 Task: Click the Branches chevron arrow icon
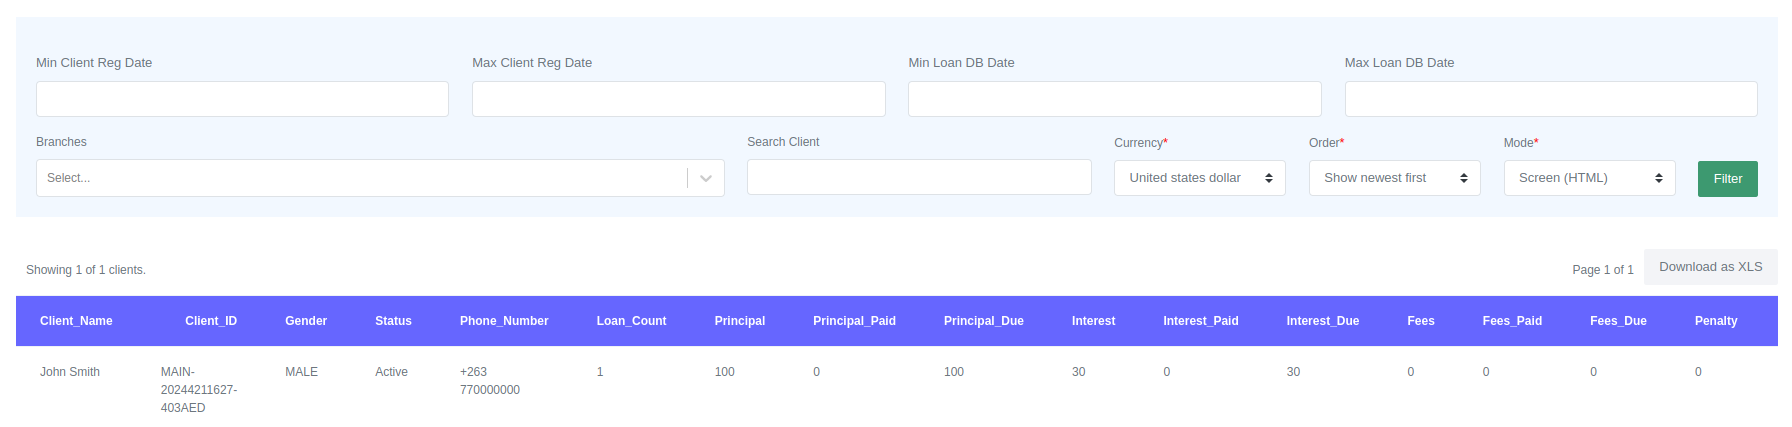[x=706, y=178]
